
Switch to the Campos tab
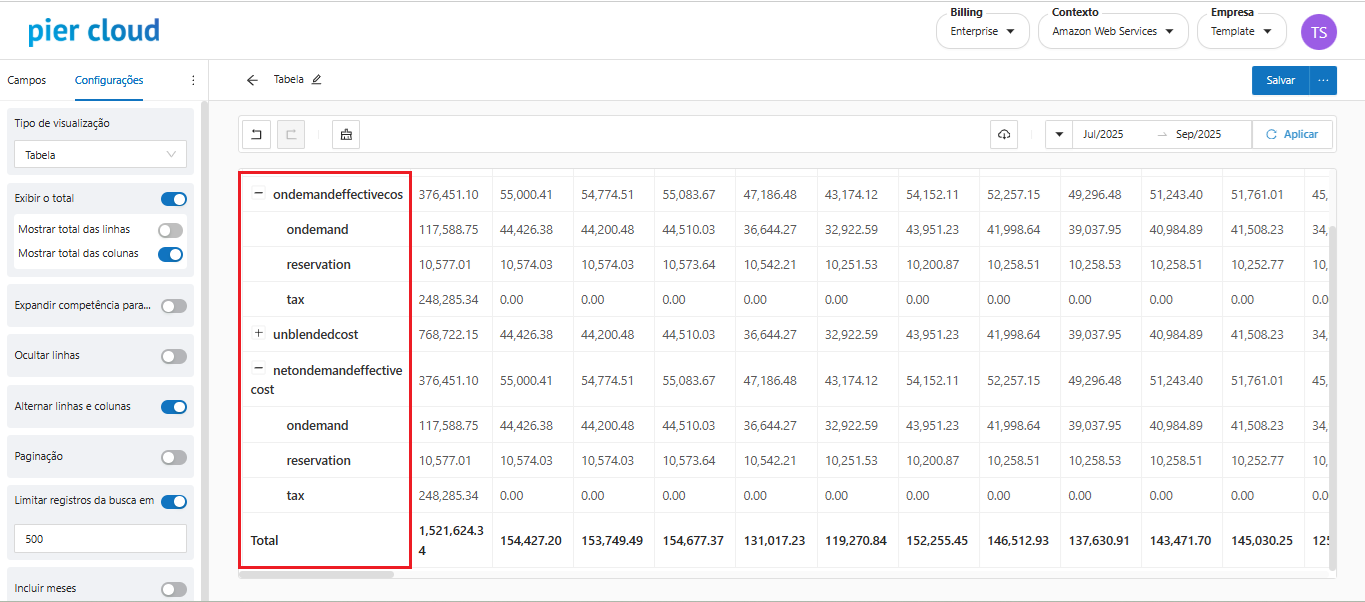(x=27, y=80)
